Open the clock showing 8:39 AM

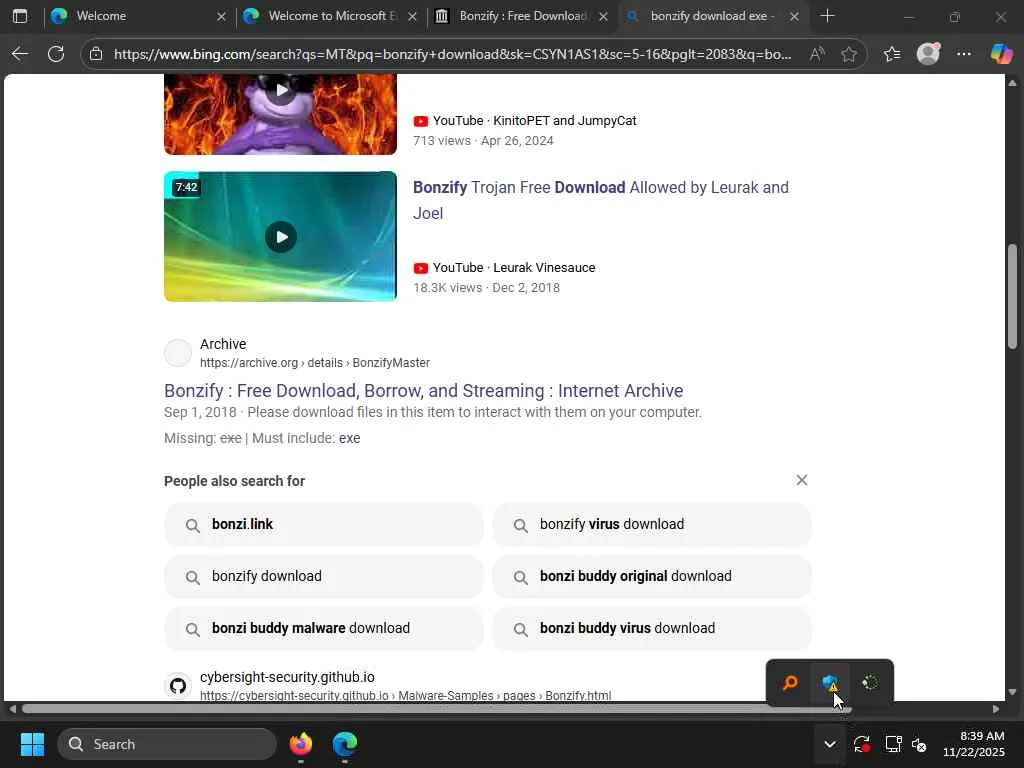coord(973,744)
